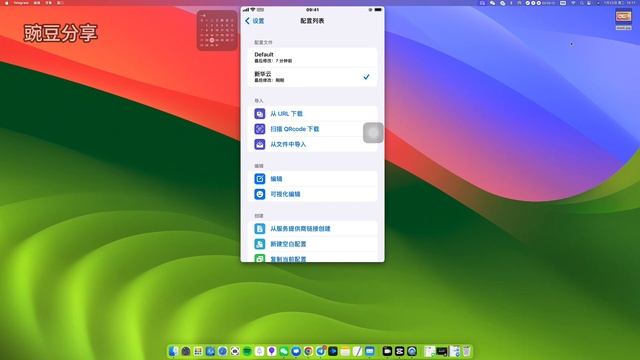This screenshot has height=360, width=640.
Task: Tap the 扫描 QRcode 下载 icon
Action: point(260,129)
